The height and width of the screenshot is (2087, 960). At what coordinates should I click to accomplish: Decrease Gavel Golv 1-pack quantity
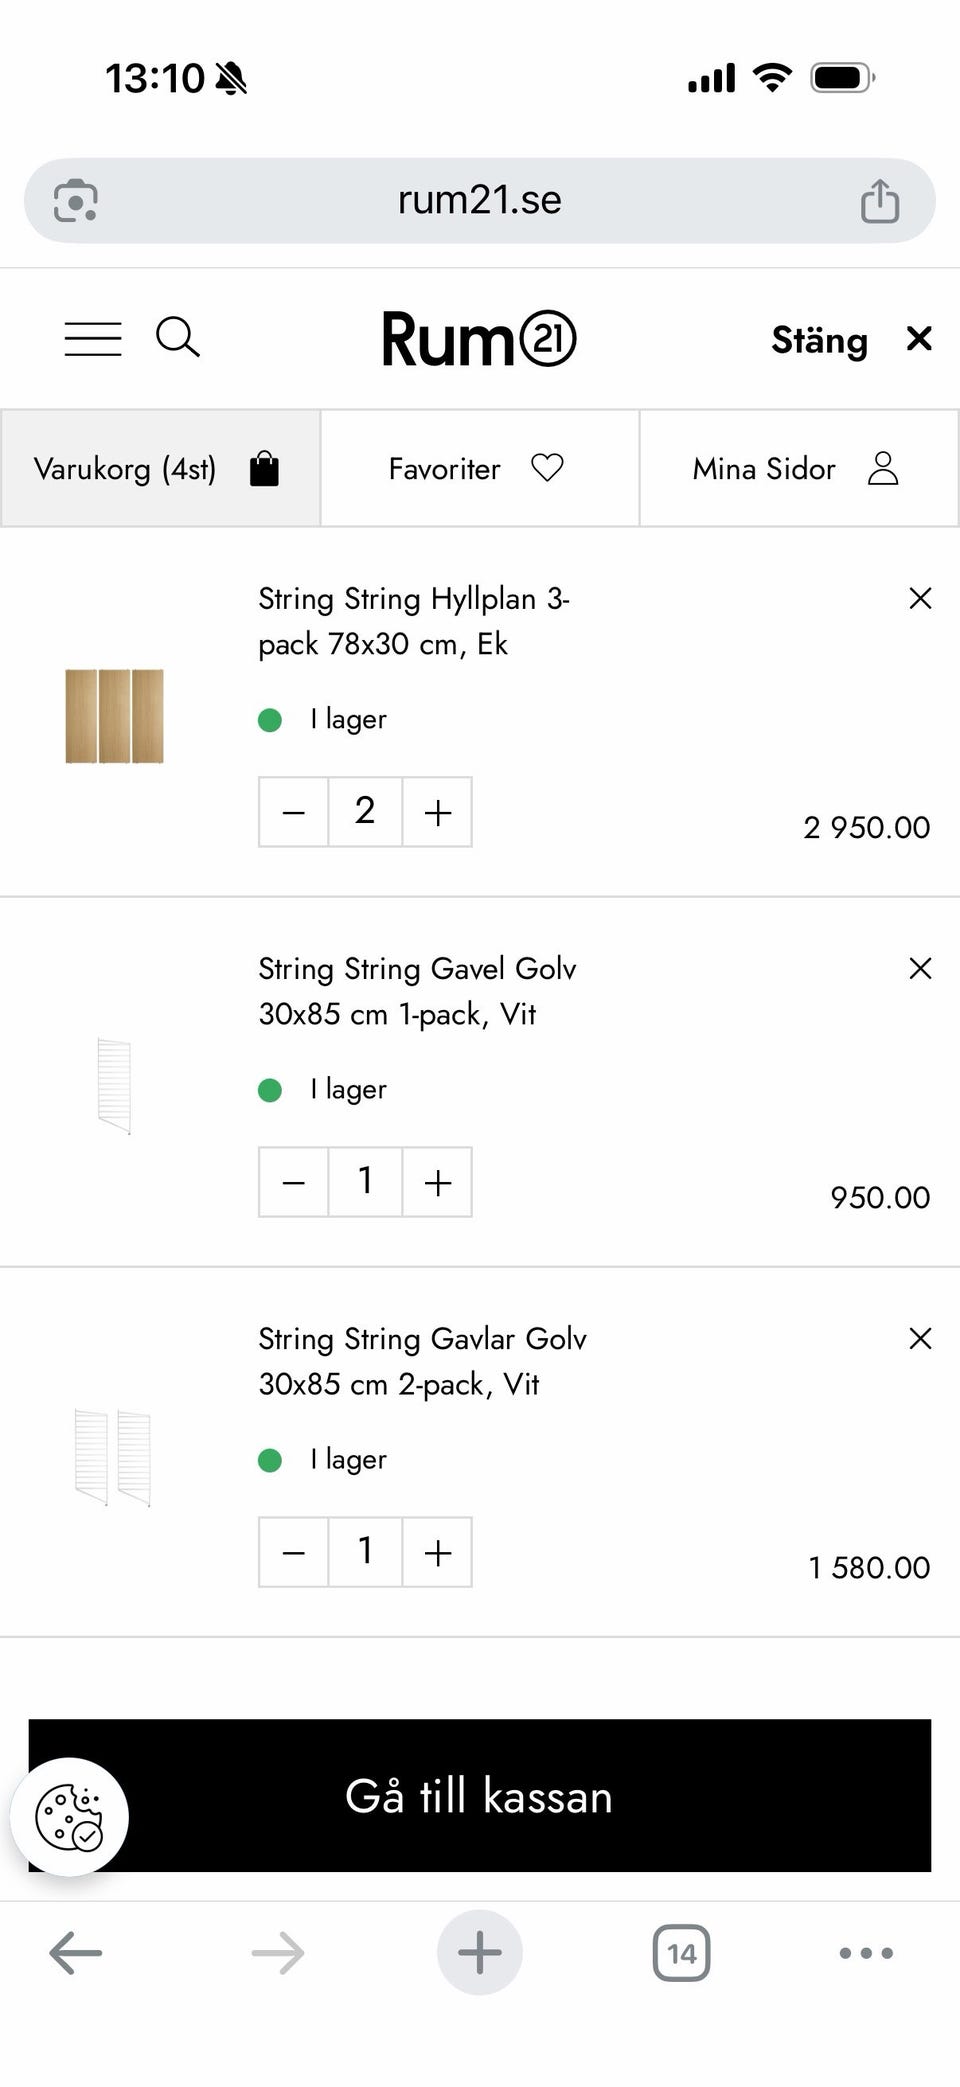click(x=293, y=1182)
